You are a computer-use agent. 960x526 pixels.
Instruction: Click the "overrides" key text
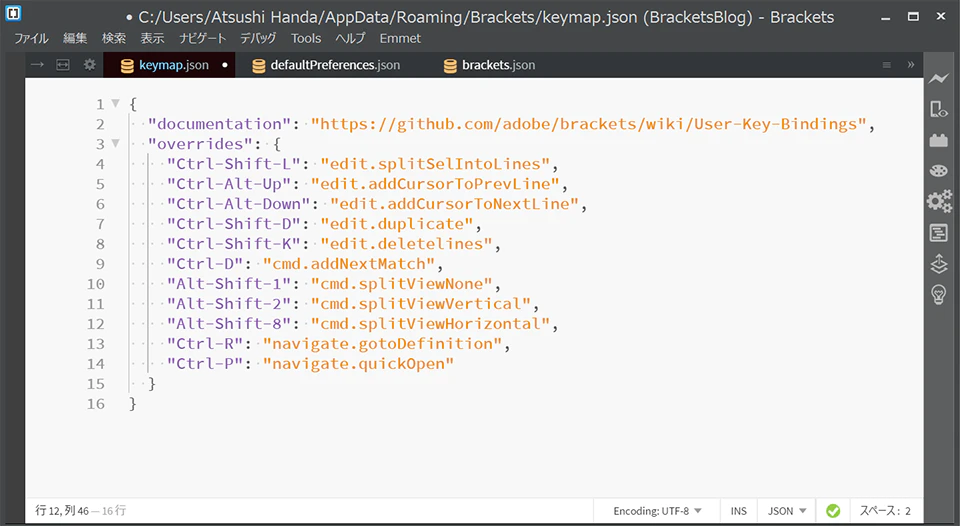(200, 144)
